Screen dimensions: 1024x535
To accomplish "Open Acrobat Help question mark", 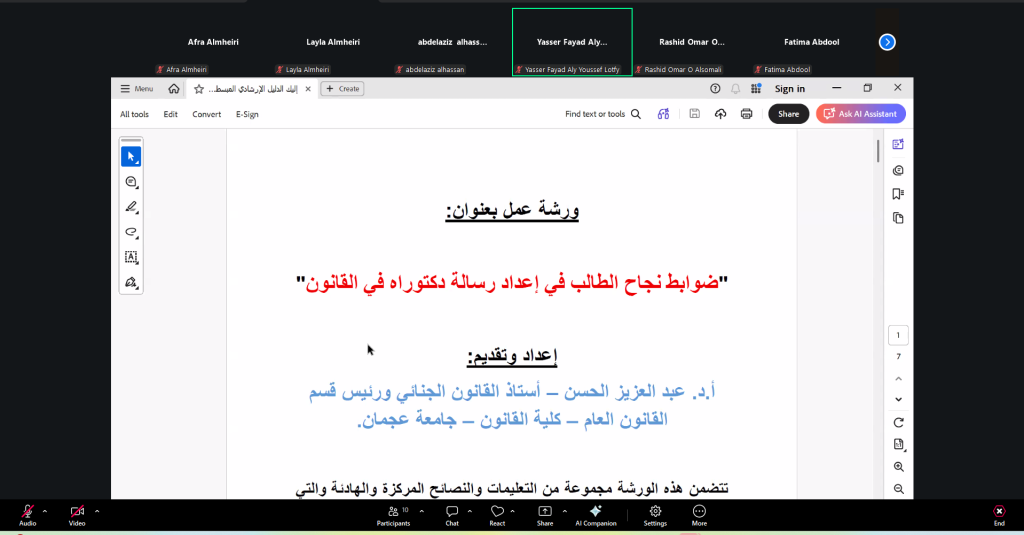I will click(x=715, y=89).
